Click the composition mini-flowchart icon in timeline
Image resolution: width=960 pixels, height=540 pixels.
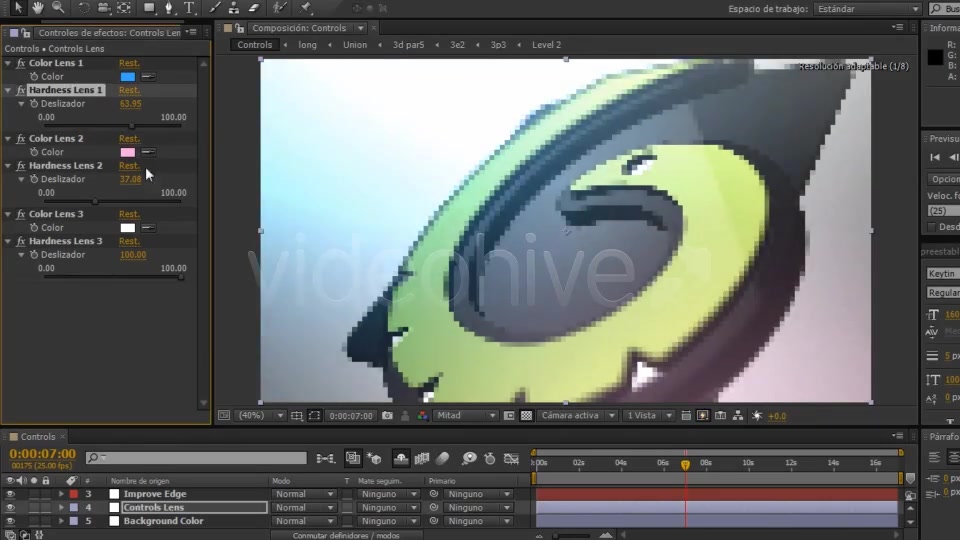tap(325, 458)
